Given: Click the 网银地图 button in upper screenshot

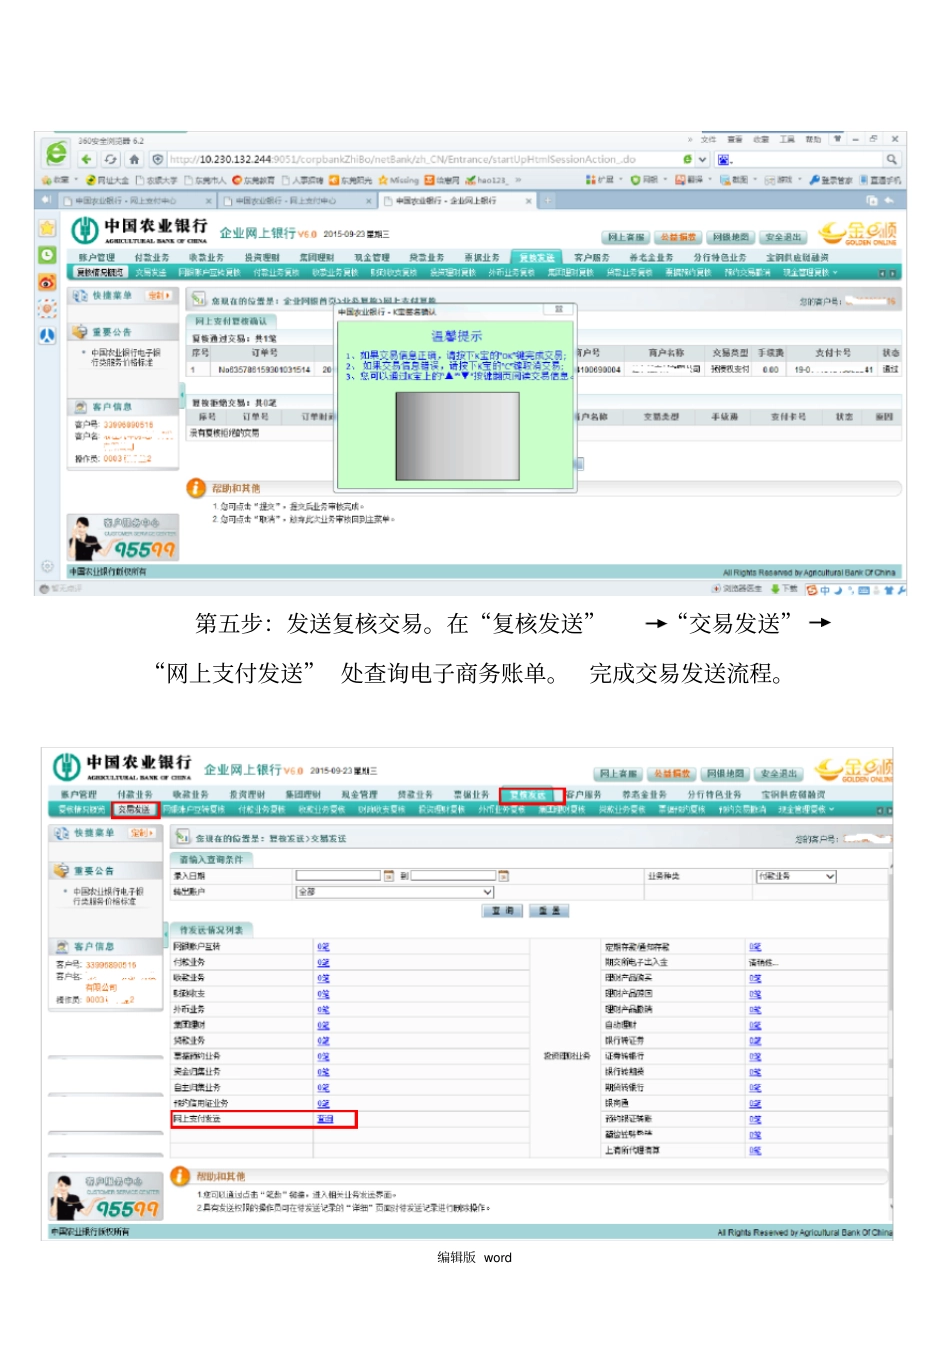Looking at the screenshot, I should [x=730, y=237].
